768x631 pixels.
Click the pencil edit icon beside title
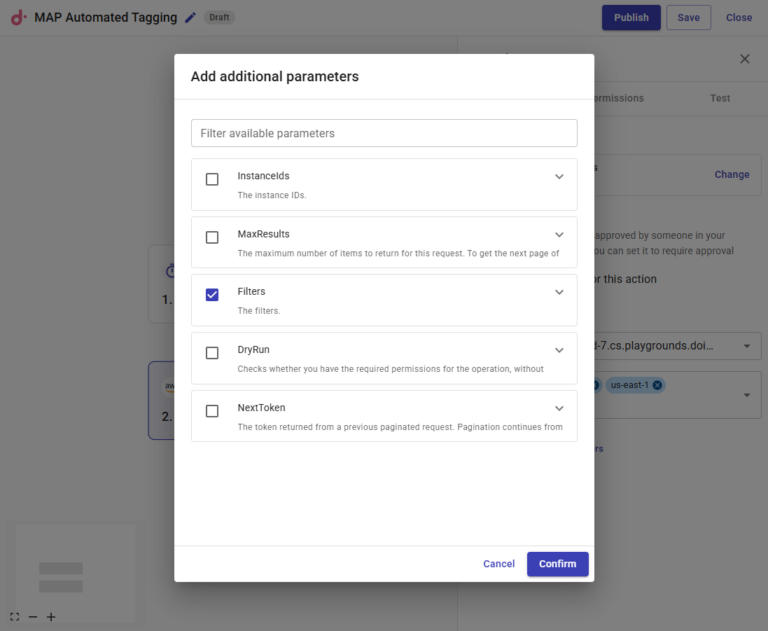[191, 17]
